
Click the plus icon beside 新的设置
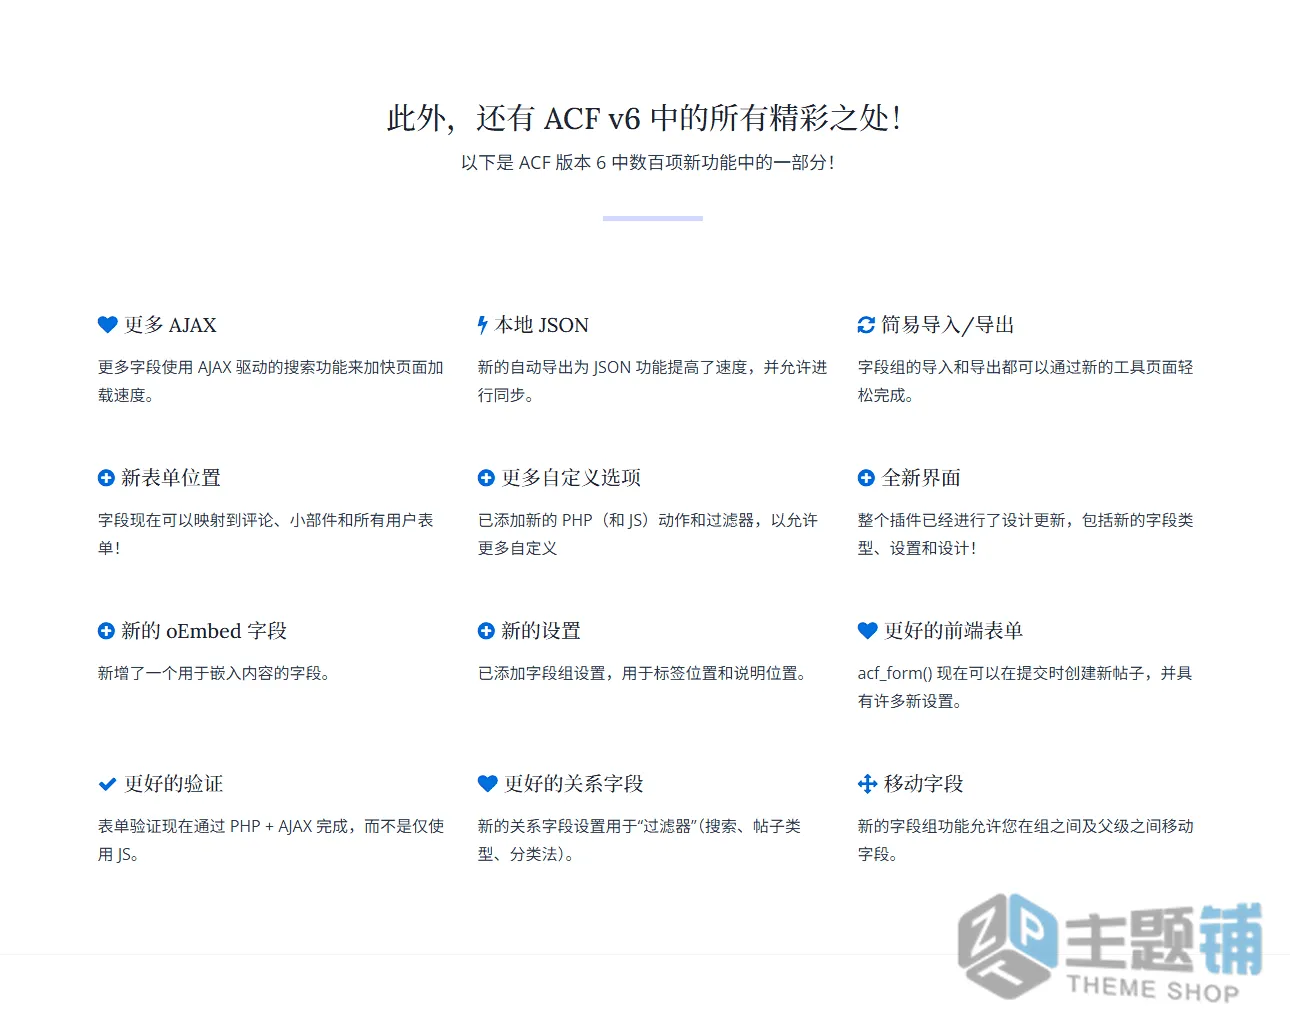coord(486,631)
